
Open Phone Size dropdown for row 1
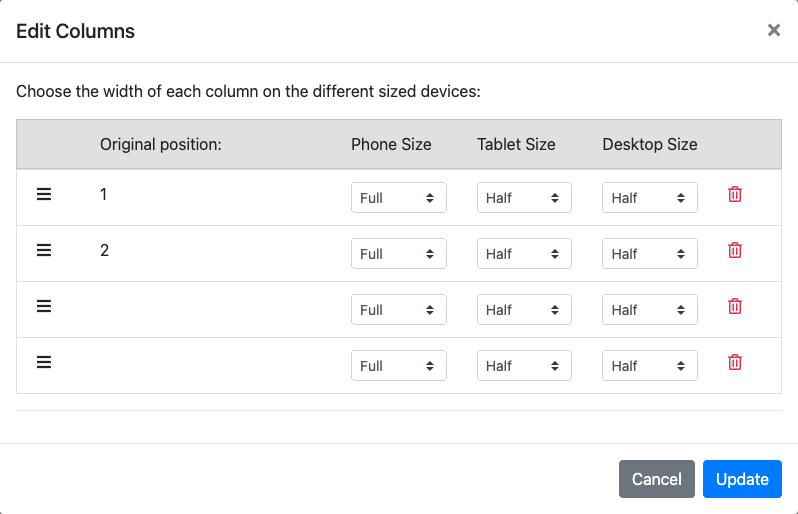pyautogui.click(x=398, y=198)
